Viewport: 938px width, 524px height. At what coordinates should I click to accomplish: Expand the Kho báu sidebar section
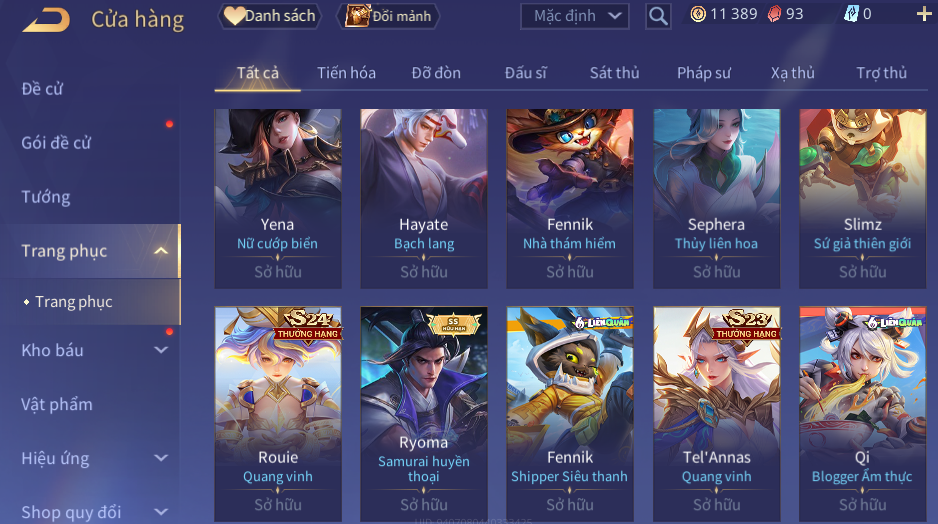pos(160,350)
